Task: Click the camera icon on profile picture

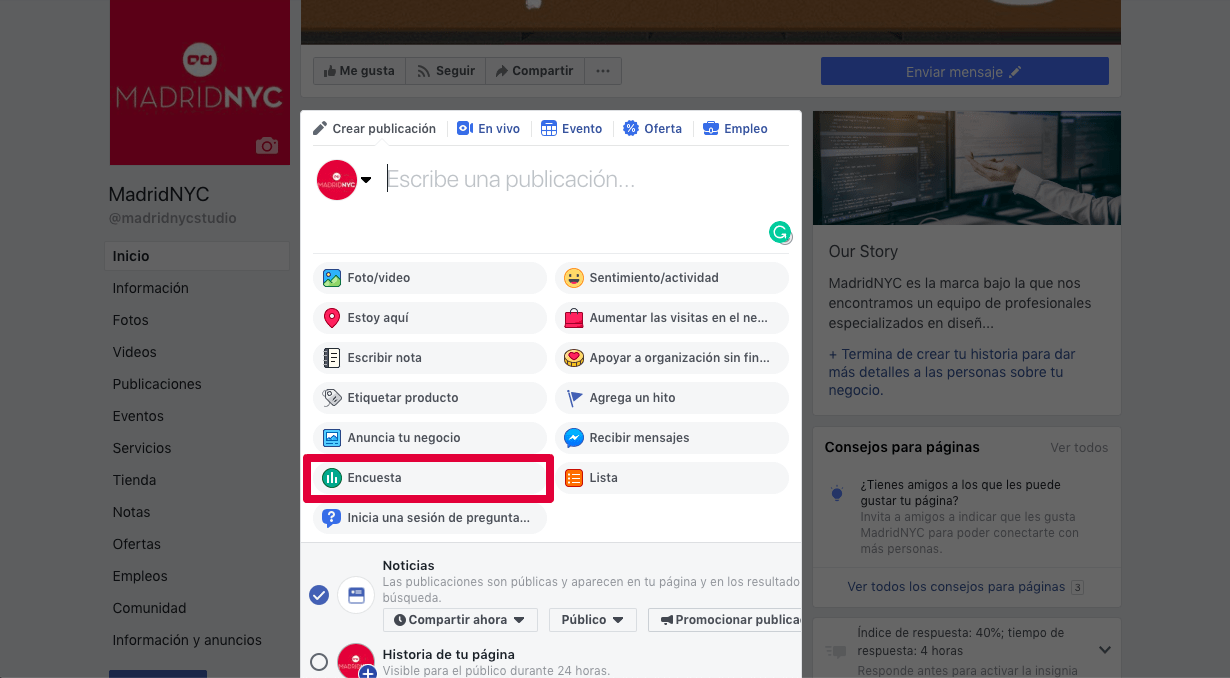Action: coord(266,146)
